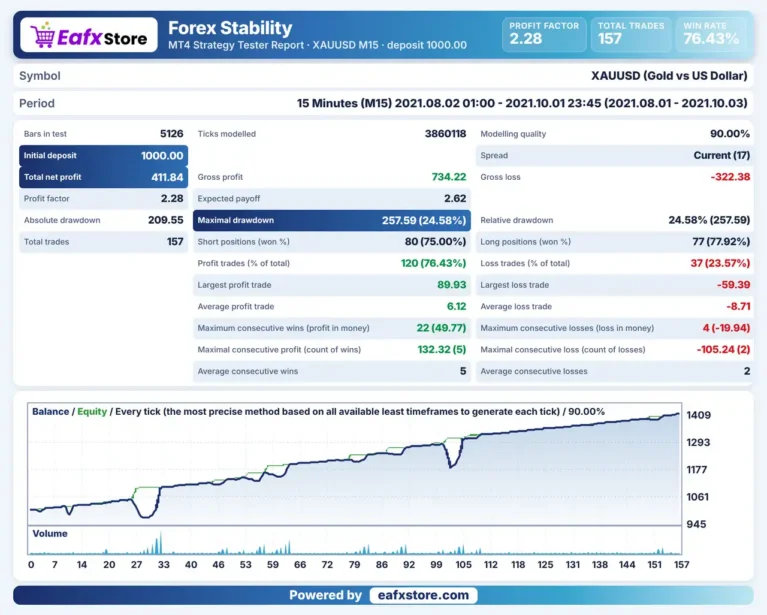Open the eafxstore.com link in footer
This screenshot has height=615, width=767.
tap(424, 595)
